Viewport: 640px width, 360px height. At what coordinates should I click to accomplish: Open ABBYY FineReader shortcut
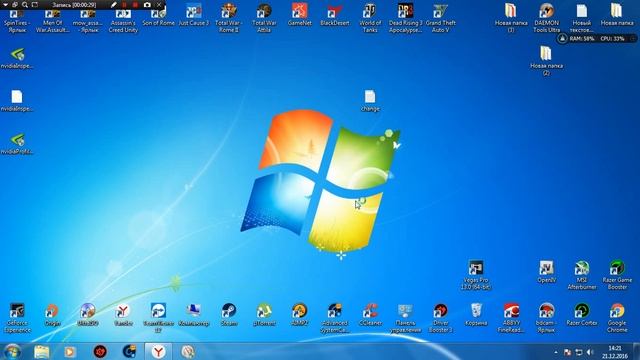click(x=511, y=318)
